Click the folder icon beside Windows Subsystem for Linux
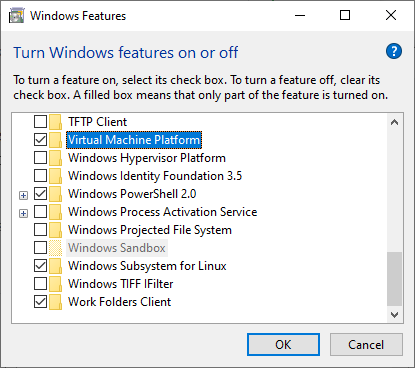 [x=55, y=266]
